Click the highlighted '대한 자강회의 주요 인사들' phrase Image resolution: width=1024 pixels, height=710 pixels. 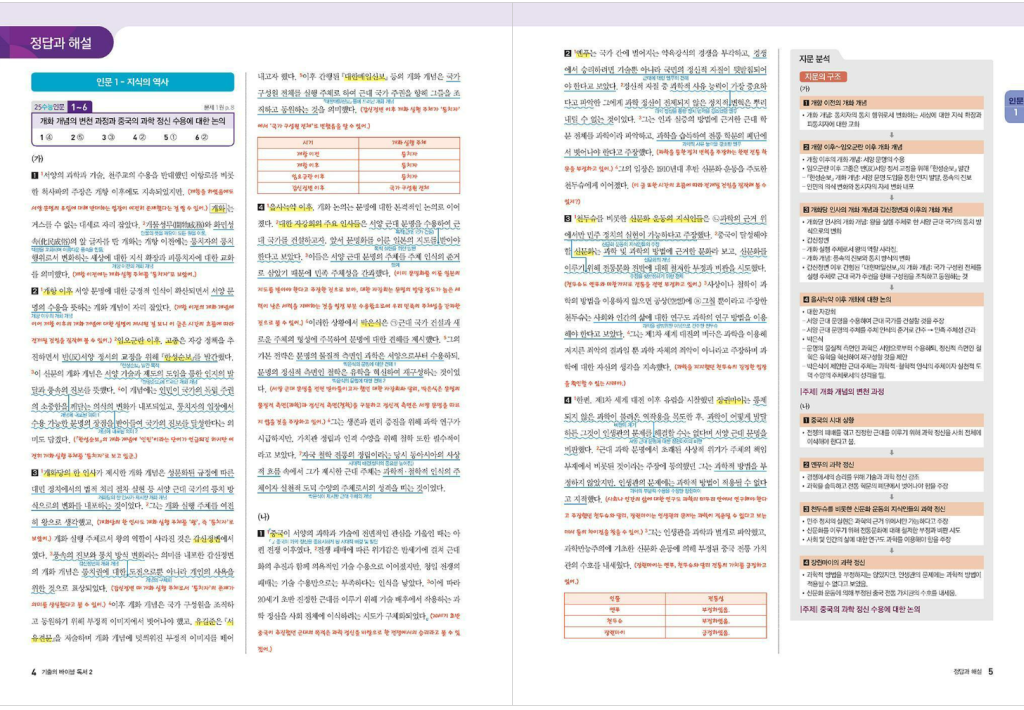pyautogui.click(x=321, y=224)
